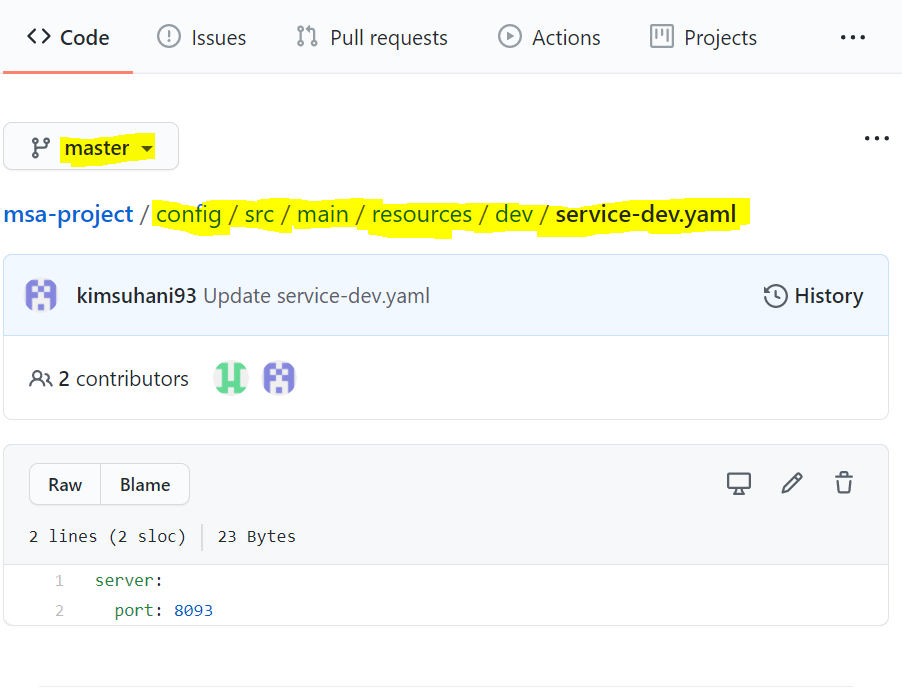Image resolution: width=902 pixels, height=700 pixels.
Task: Show the 2 contributors list
Action: (109, 378)
